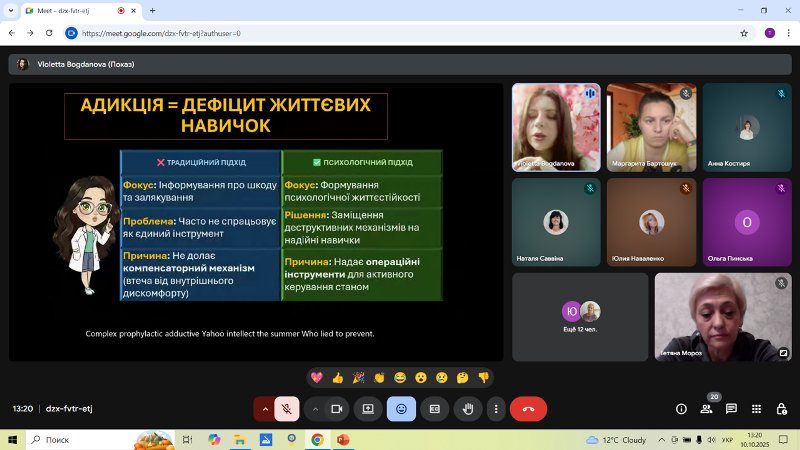Open meeting details info icon
This screenshot has height=450, width=800.
[x=681, y=408]
